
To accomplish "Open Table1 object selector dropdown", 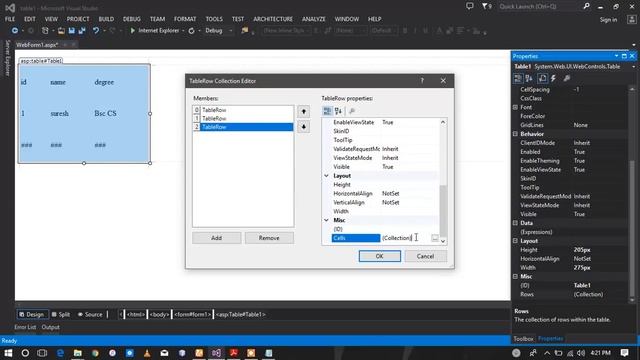I will pos(634,67).
